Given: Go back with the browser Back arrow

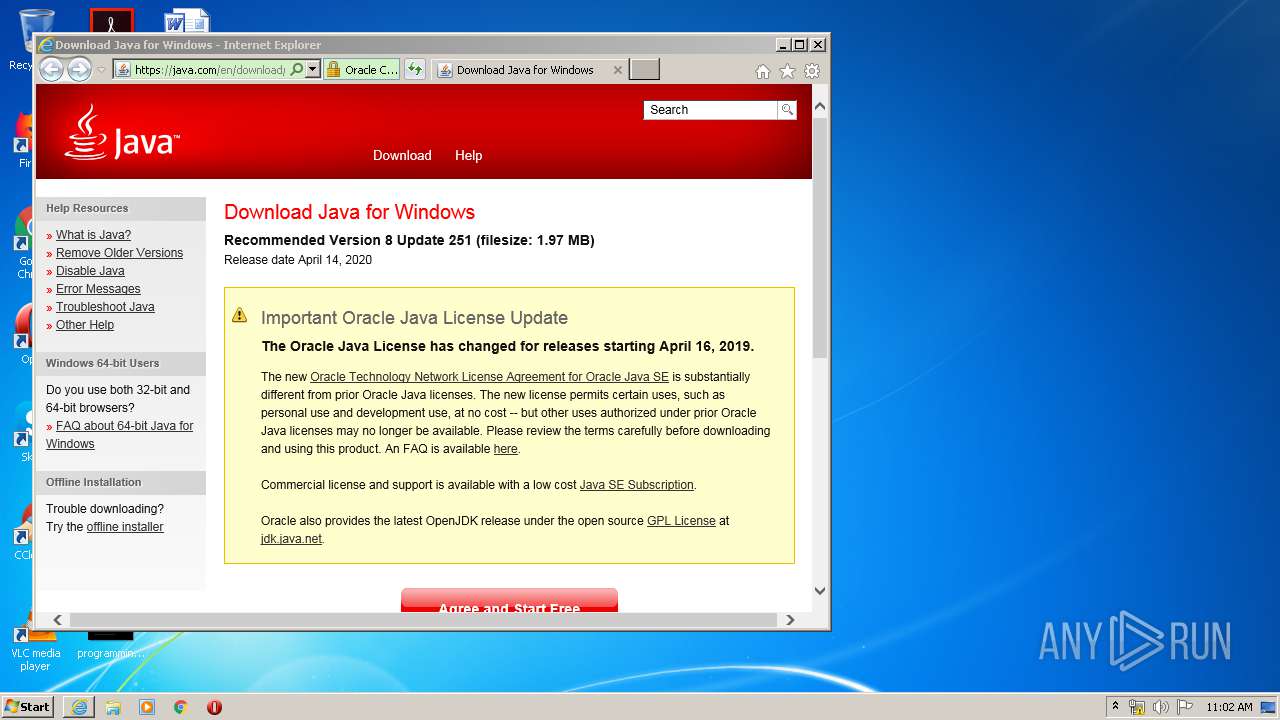Looking at the screenshot, I should pos(51,69).
